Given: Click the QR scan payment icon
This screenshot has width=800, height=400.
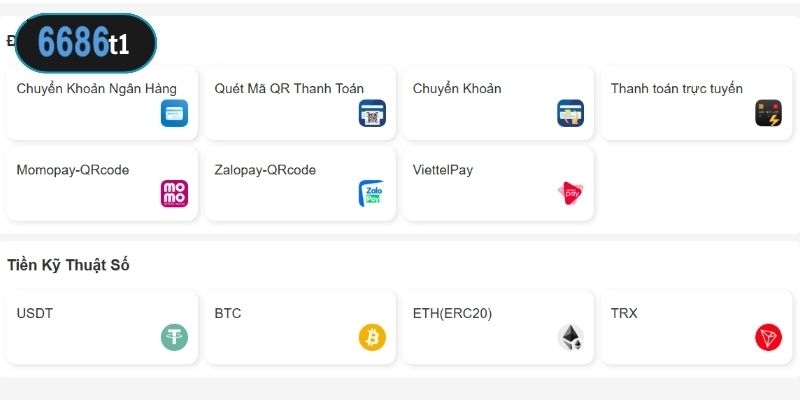Looking at the screenshot, I should [x=372, y=113].
